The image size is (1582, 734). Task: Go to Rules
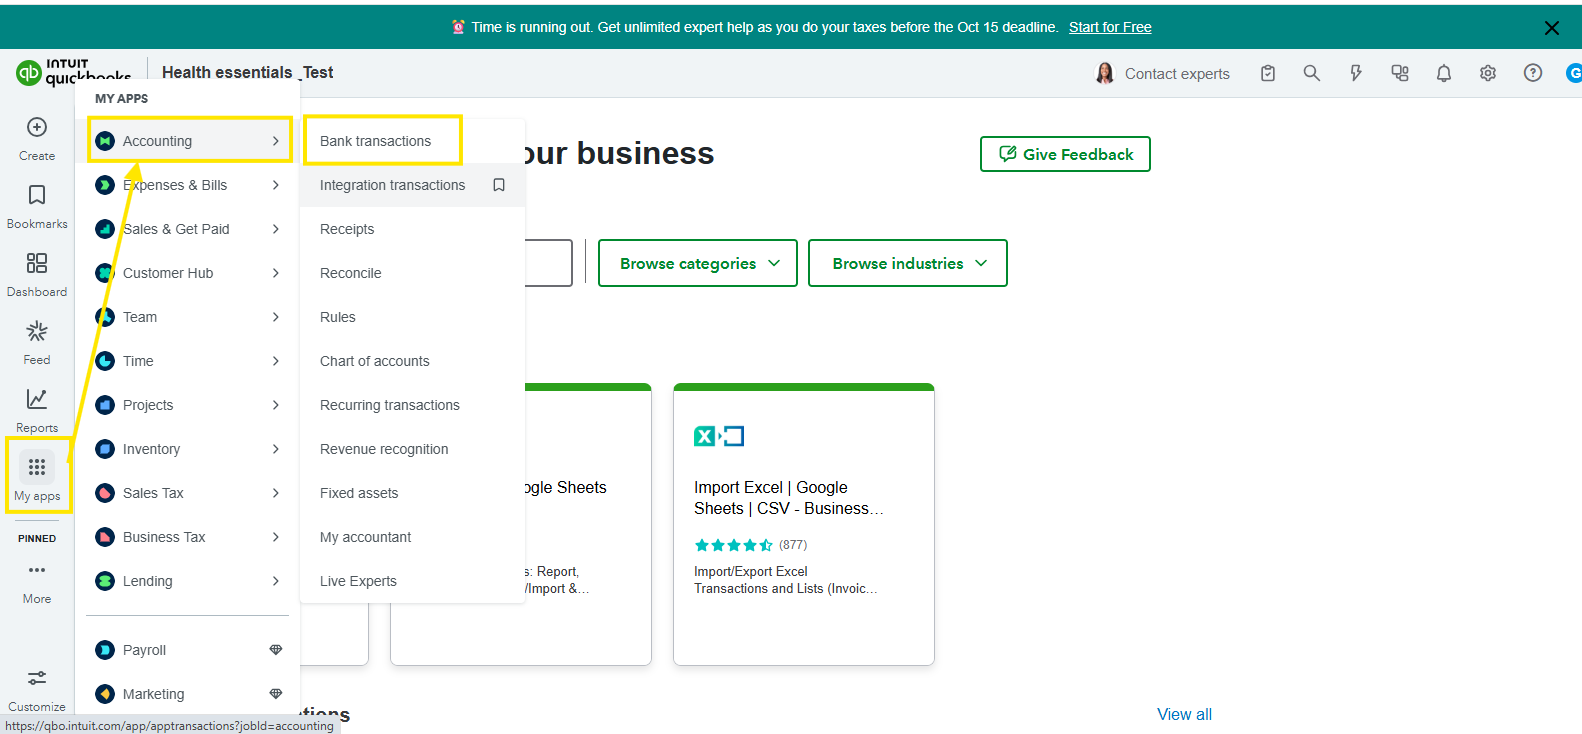tap(412, 317)
